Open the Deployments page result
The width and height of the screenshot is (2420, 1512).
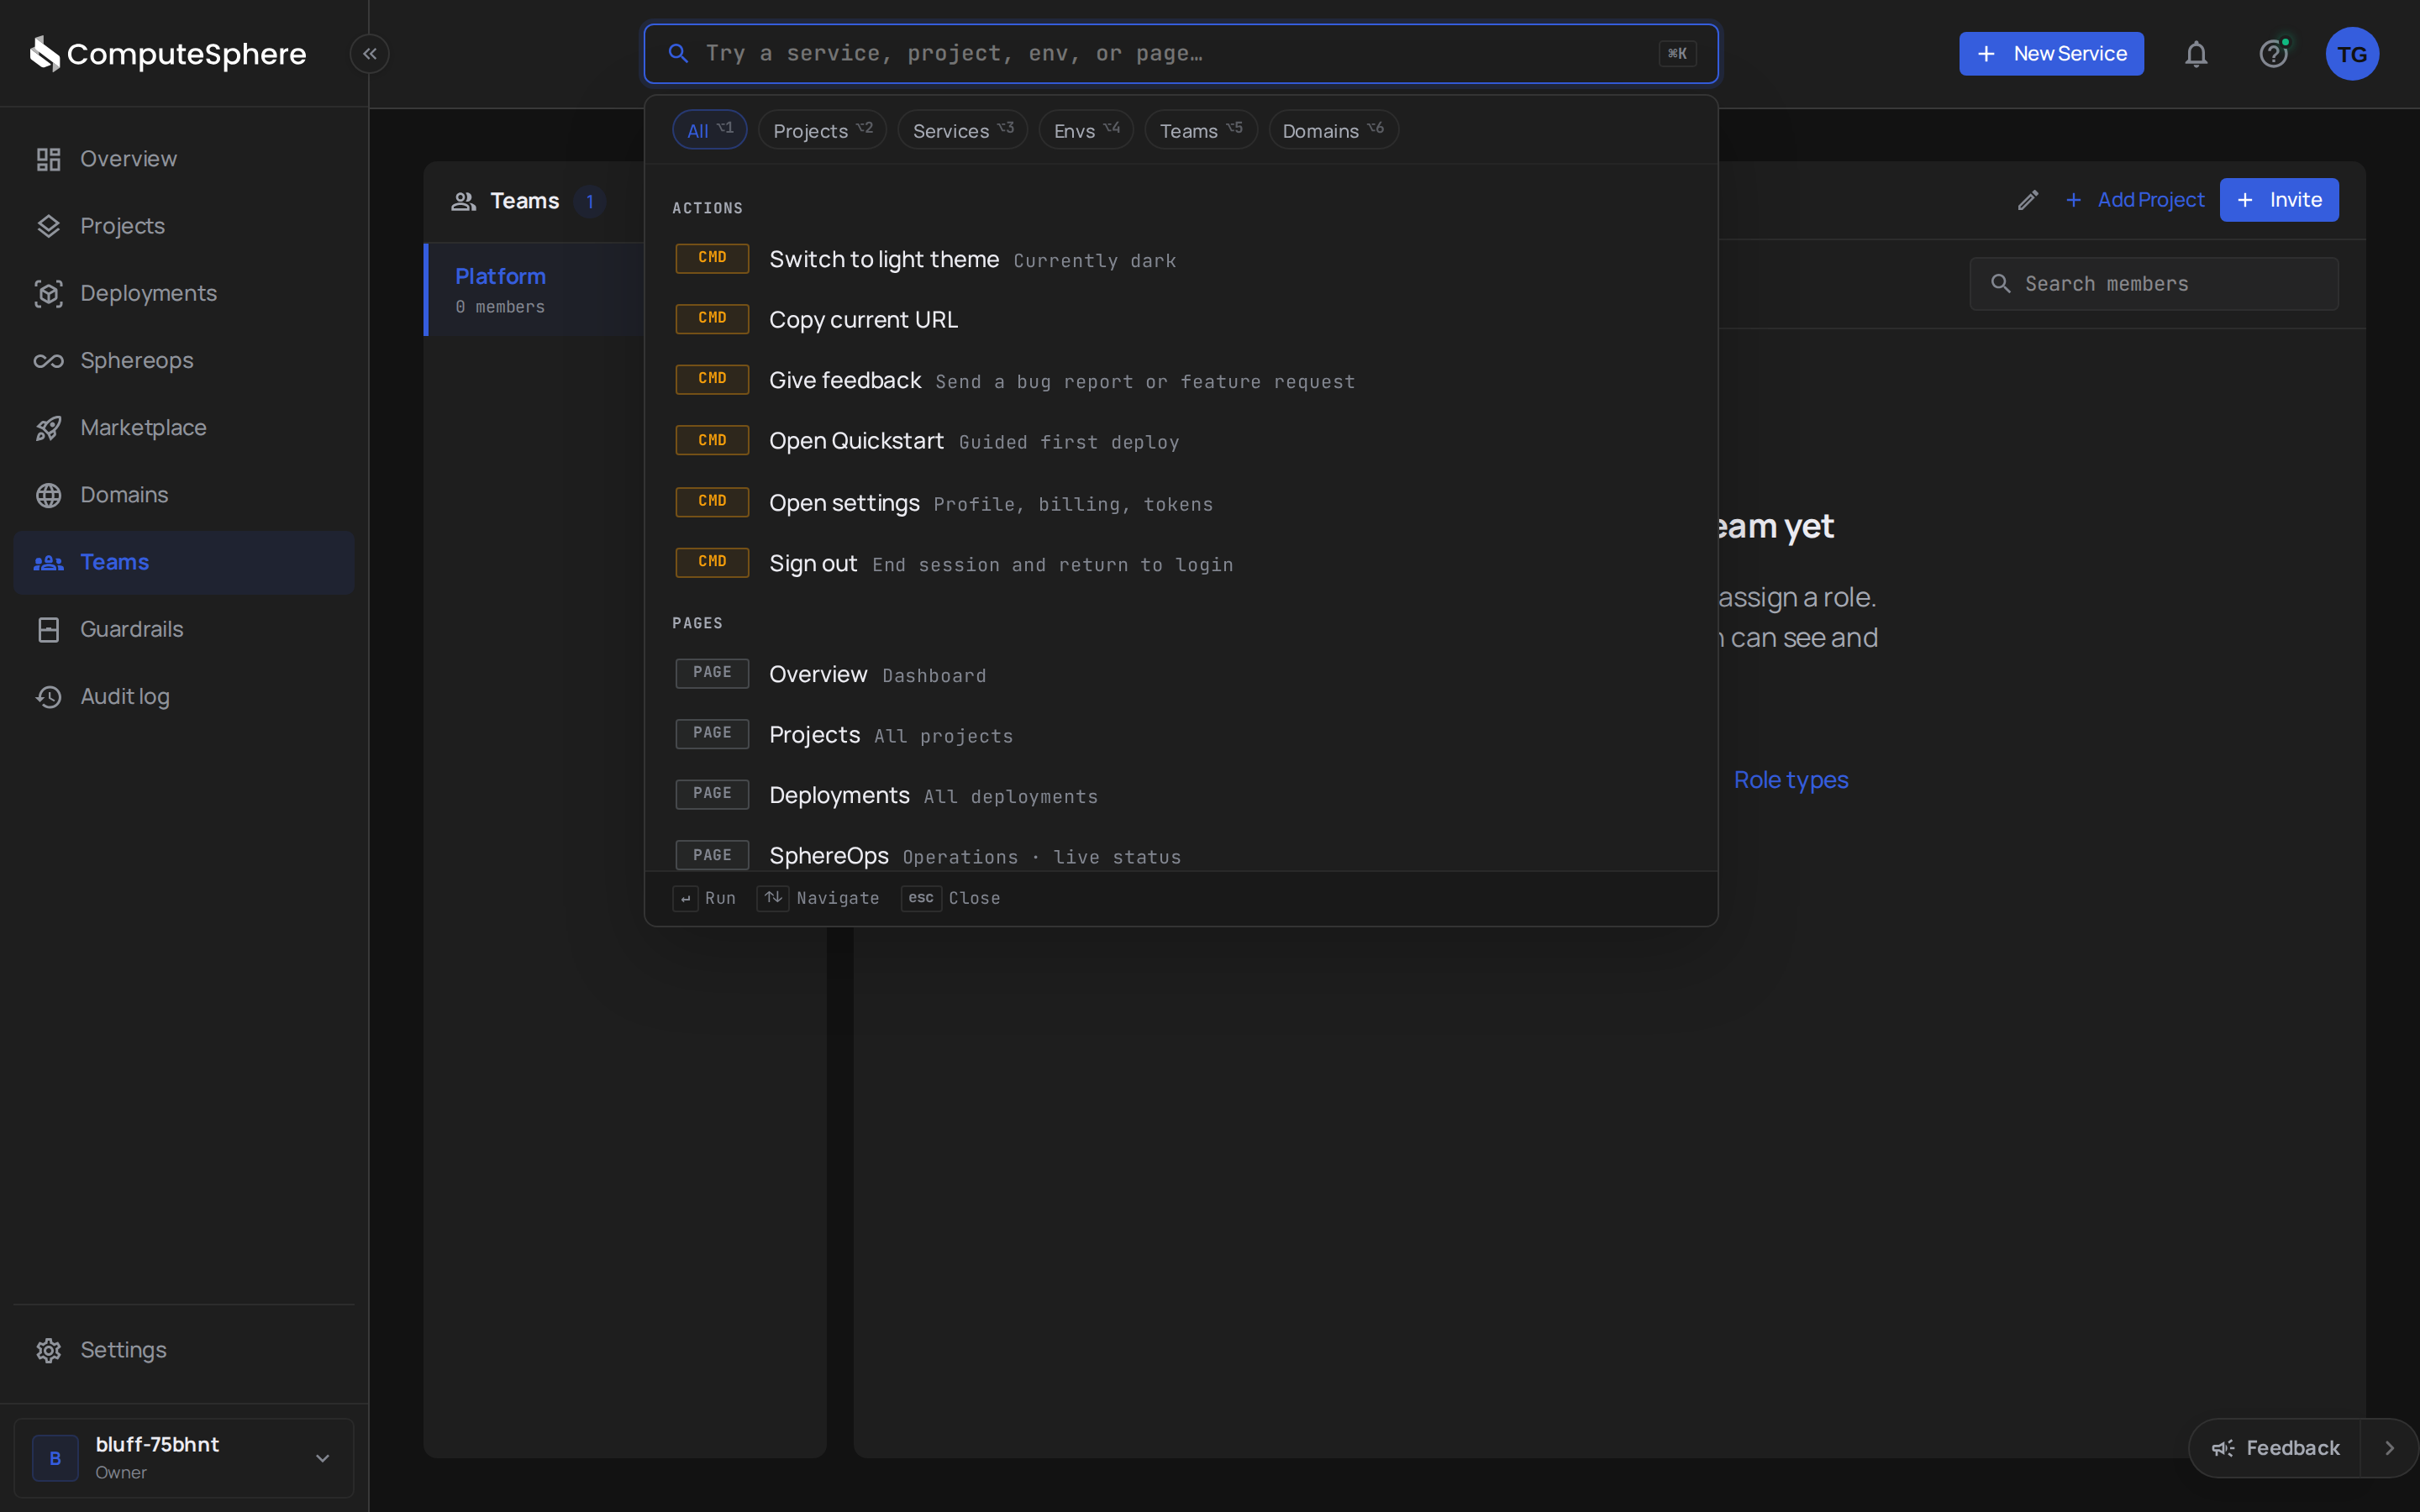coord(1181,795)
